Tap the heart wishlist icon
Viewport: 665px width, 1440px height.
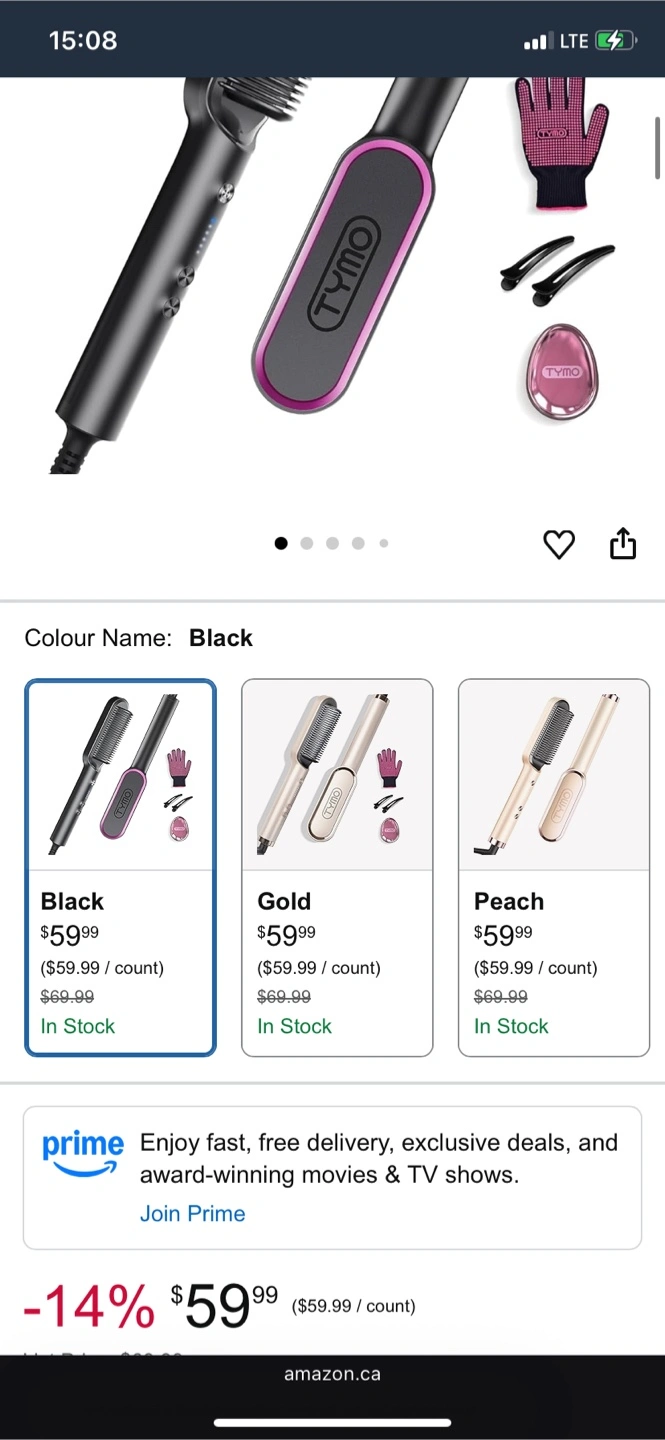tap(559, 544)
